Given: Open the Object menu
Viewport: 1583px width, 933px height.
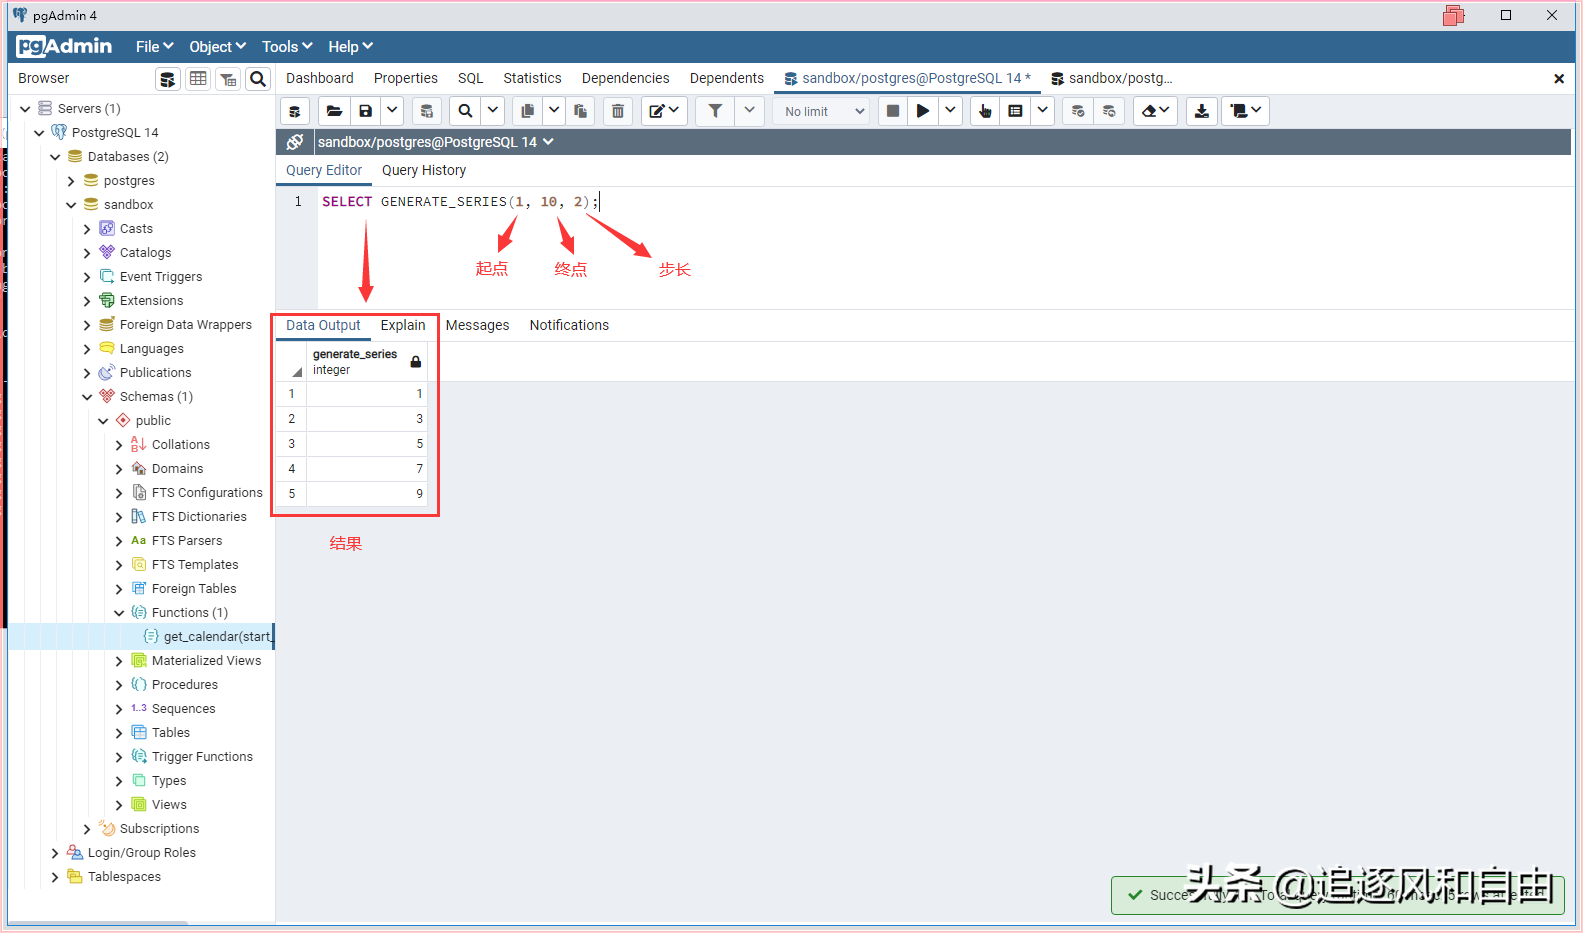Looking at the screenshot, I should 218,47.
